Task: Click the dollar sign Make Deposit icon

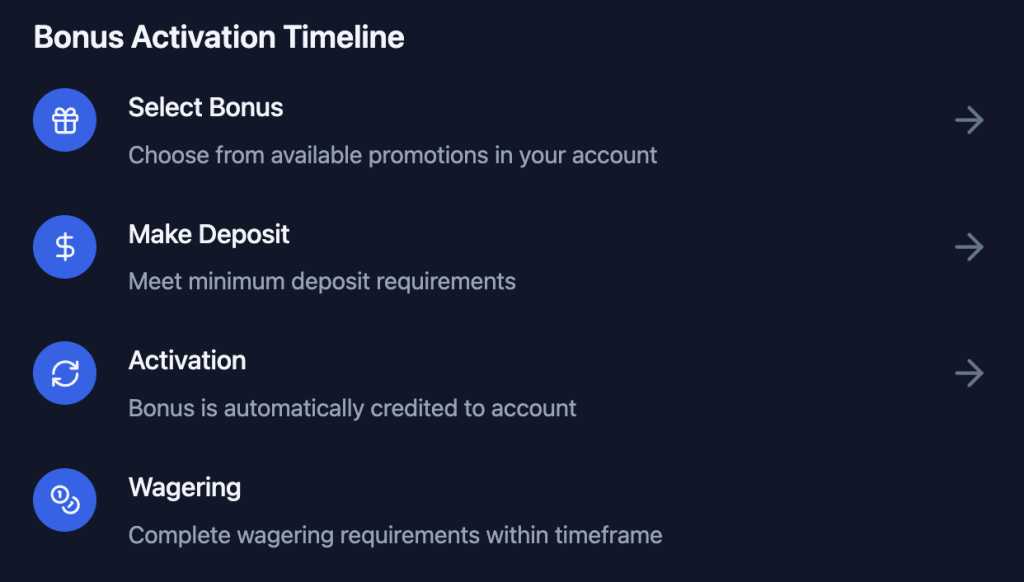Action: (x=65, y=247)
